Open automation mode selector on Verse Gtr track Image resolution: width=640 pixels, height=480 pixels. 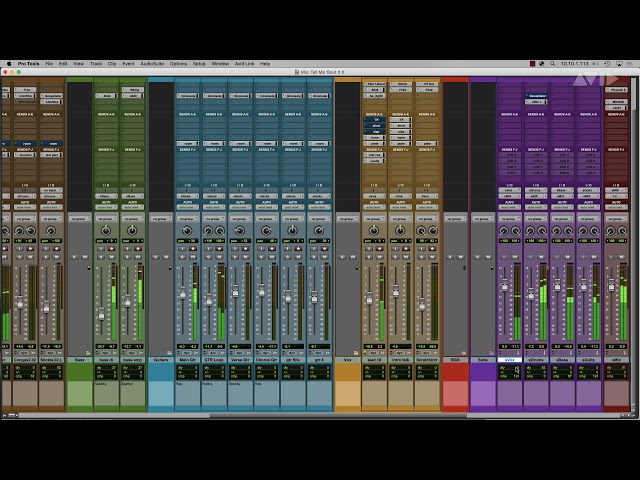[x=240, y=207]
